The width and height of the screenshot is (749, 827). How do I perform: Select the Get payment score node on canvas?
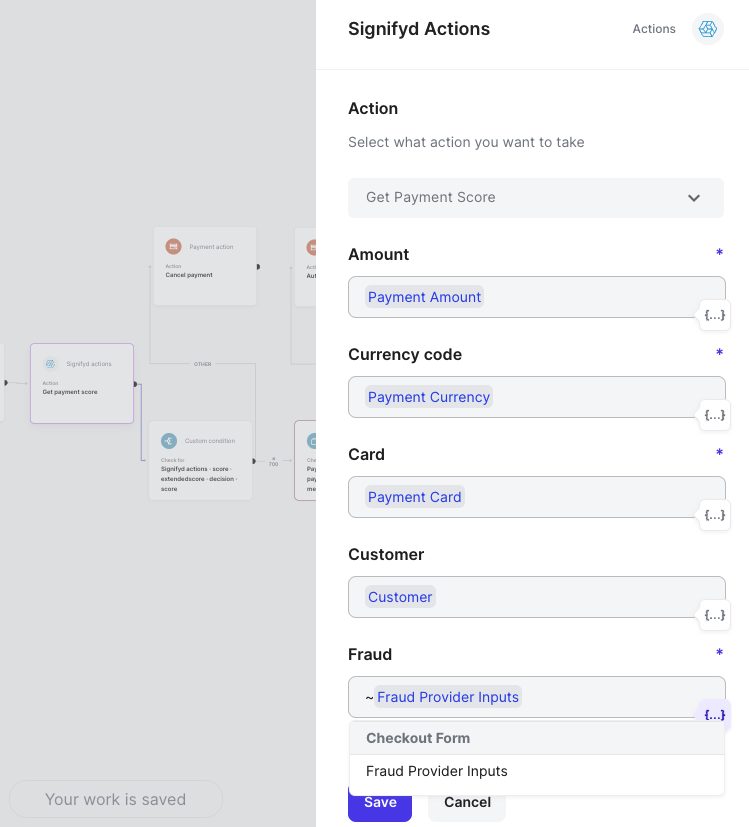(82, 383)
